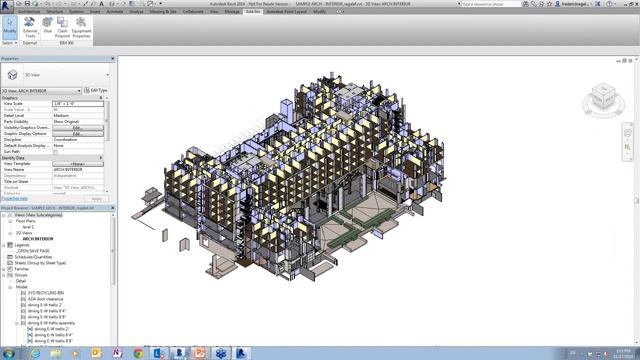Click the Open icon in quick access toolbar
The width and height of the screenshot is (640, 360).
coord(19,4)
